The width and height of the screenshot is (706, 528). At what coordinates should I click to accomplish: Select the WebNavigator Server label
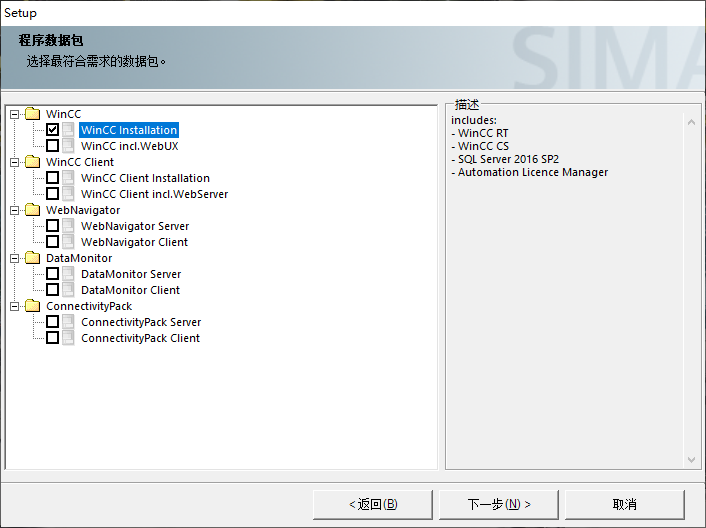point(135,226)
